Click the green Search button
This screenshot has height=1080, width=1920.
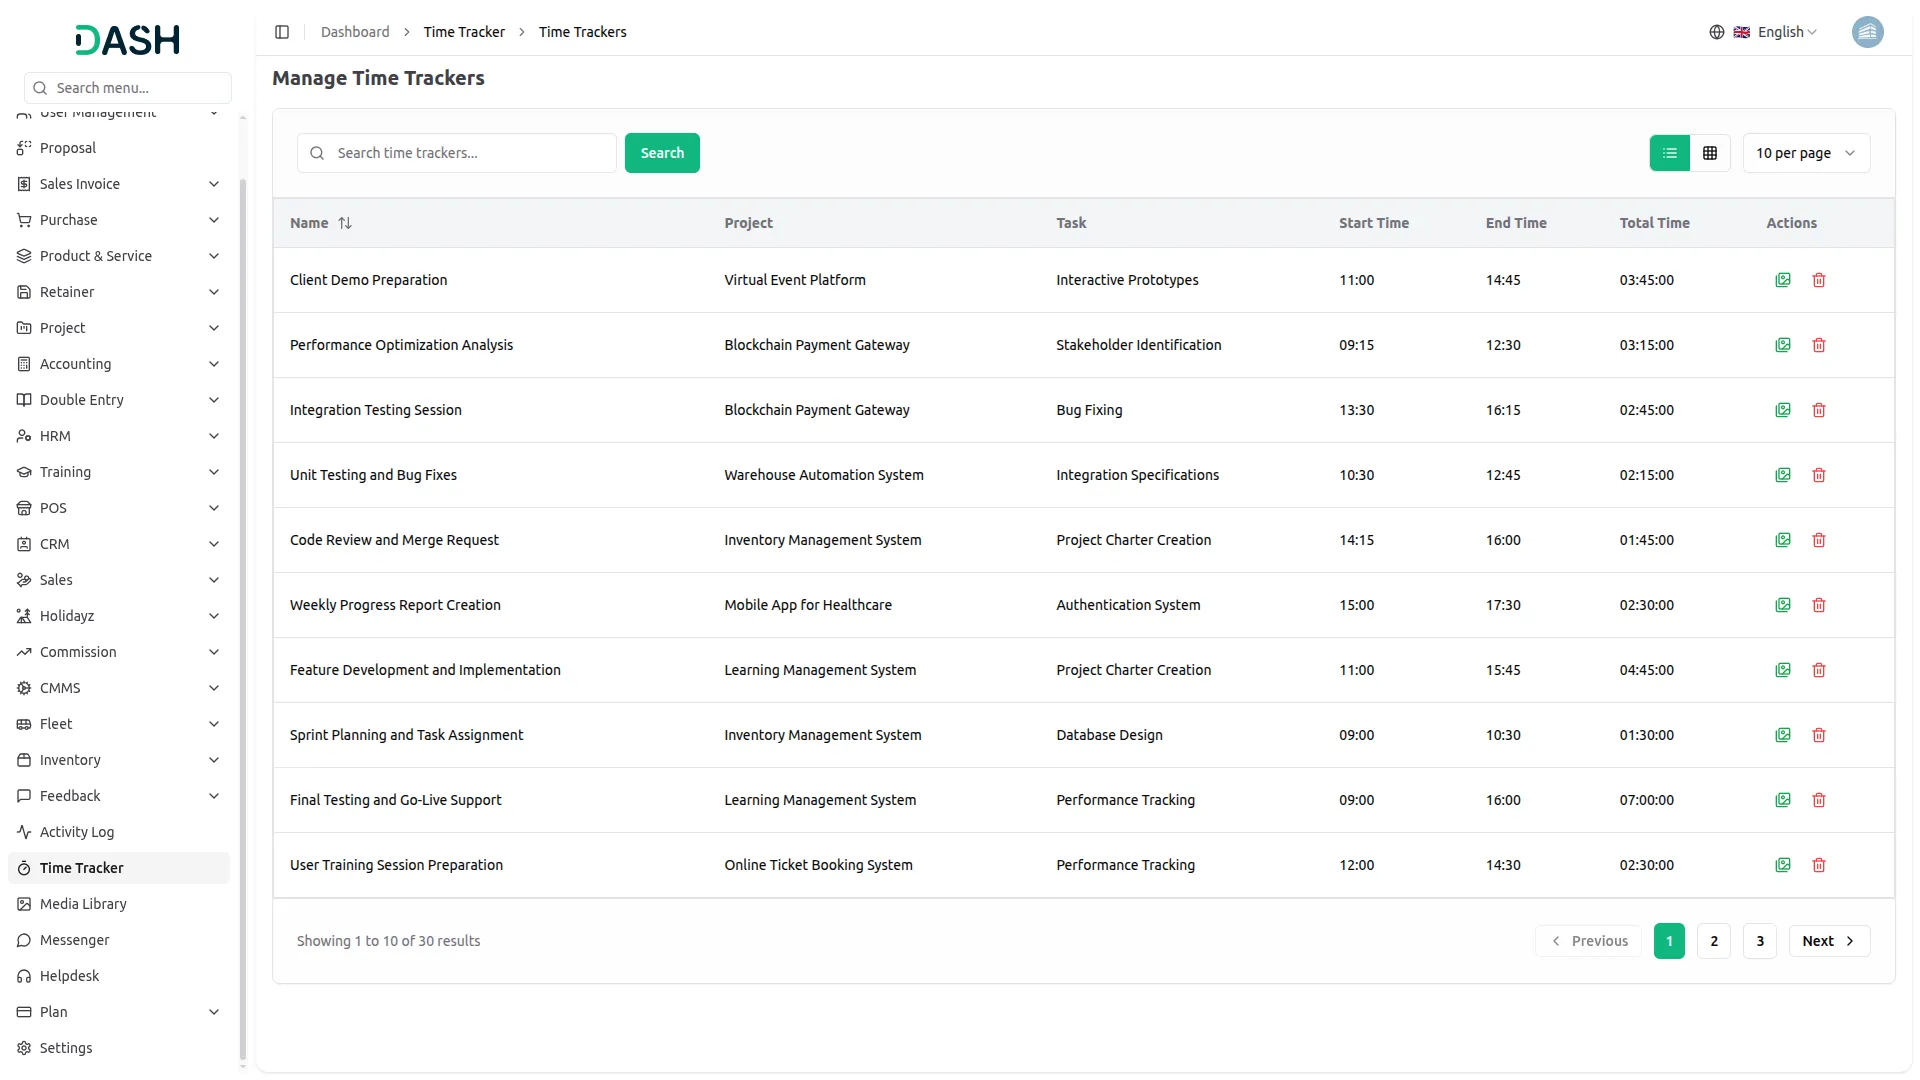pos(662,153)
